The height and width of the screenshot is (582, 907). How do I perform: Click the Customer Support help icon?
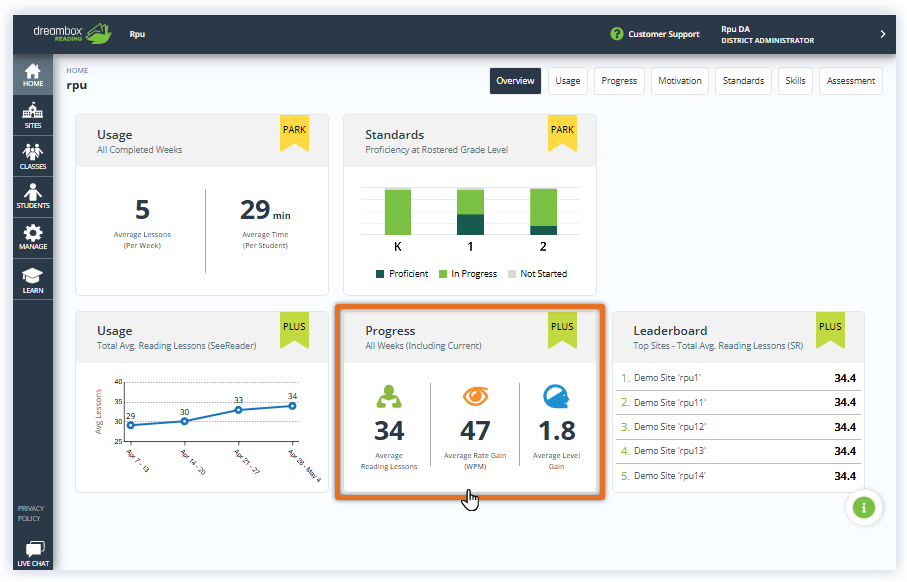(617, 34)
